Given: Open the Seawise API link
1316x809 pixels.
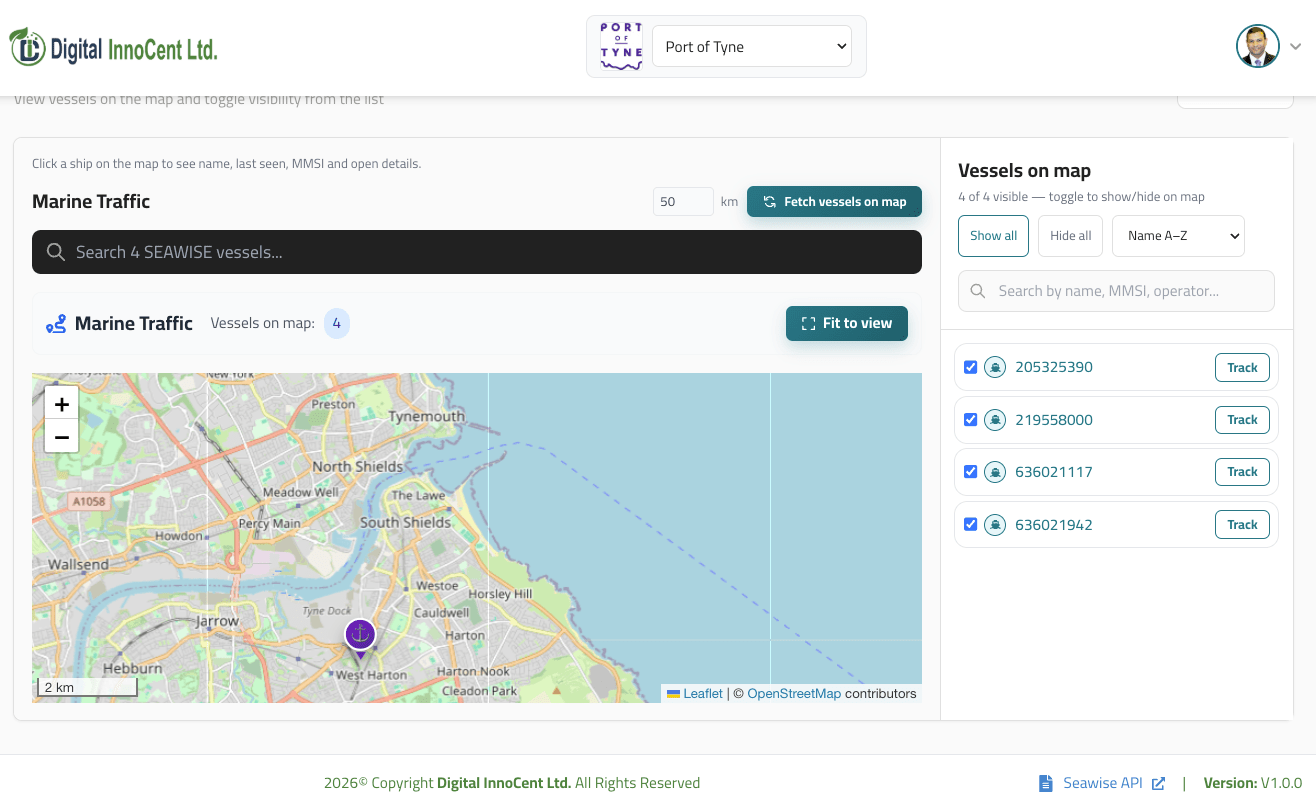Looking at the screenshot, I should pyautogui.click(x=1102, y=783).
